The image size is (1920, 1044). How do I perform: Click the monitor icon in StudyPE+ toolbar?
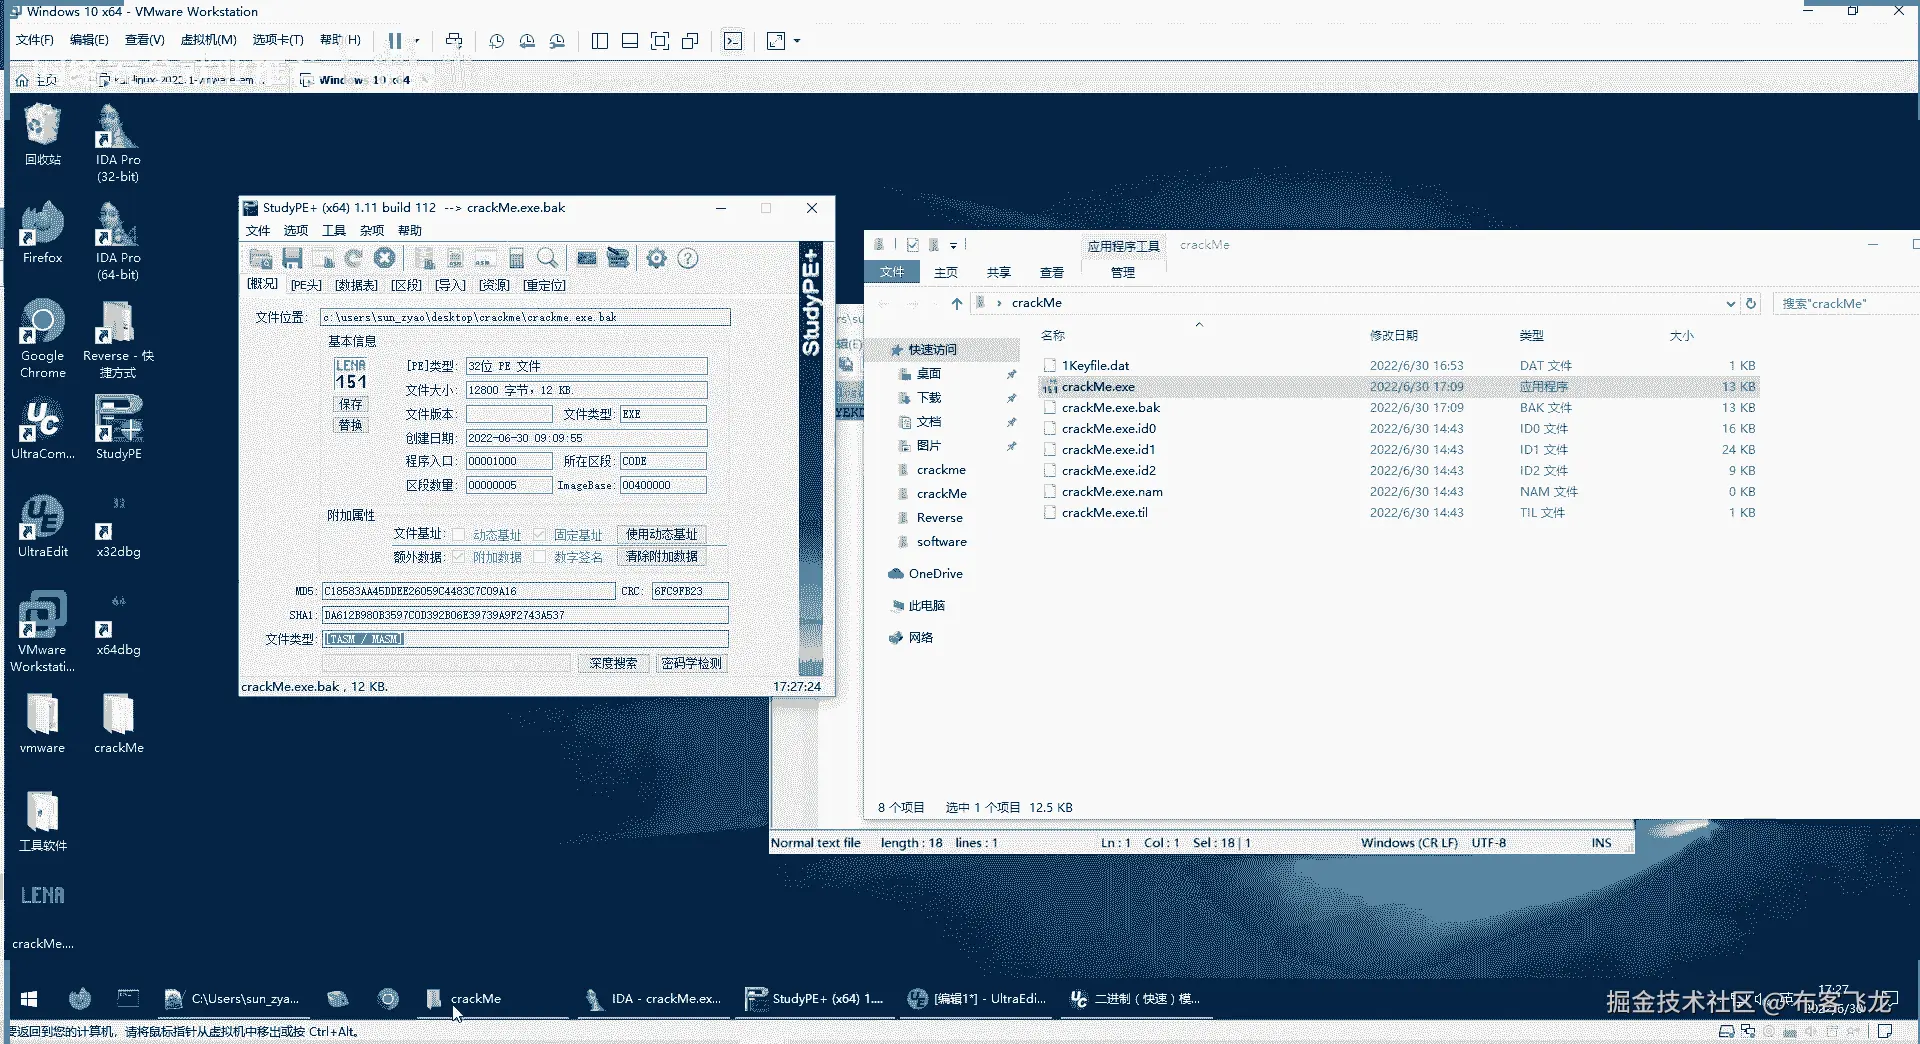point(587,259)
